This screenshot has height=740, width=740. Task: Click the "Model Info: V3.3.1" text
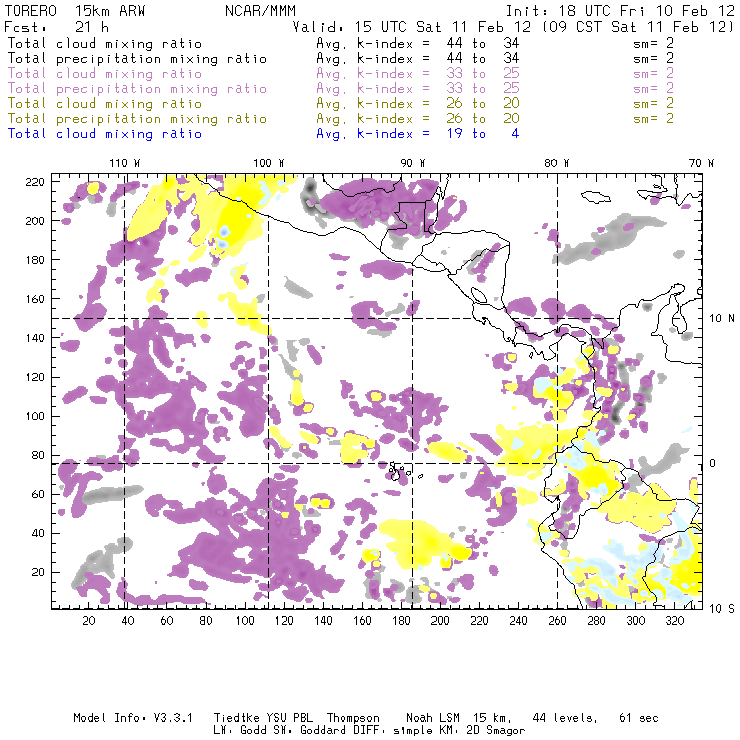(x=133, y=718)
